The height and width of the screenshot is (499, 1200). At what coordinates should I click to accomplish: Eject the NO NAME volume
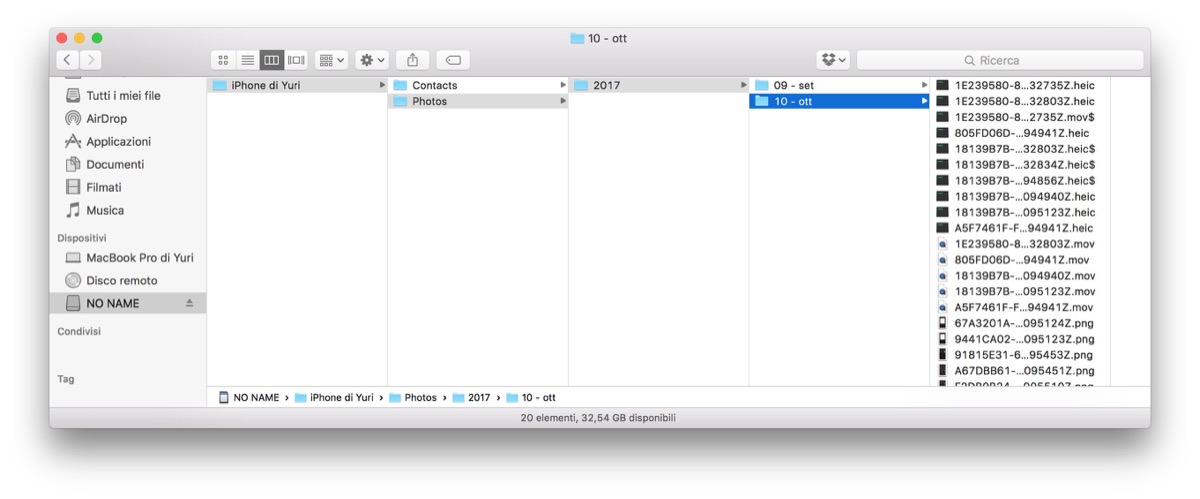(x=190, y=303)
